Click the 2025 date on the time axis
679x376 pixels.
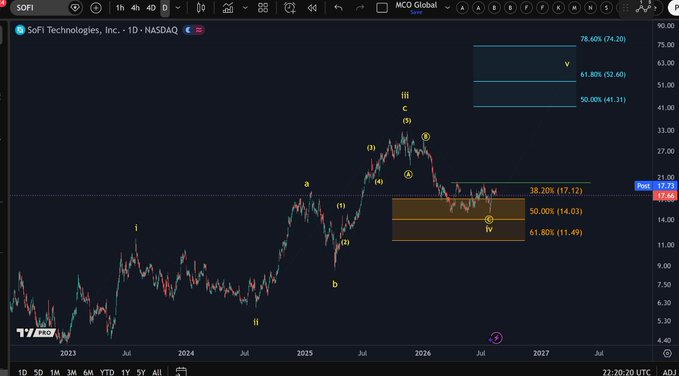[x=304, y=353]
